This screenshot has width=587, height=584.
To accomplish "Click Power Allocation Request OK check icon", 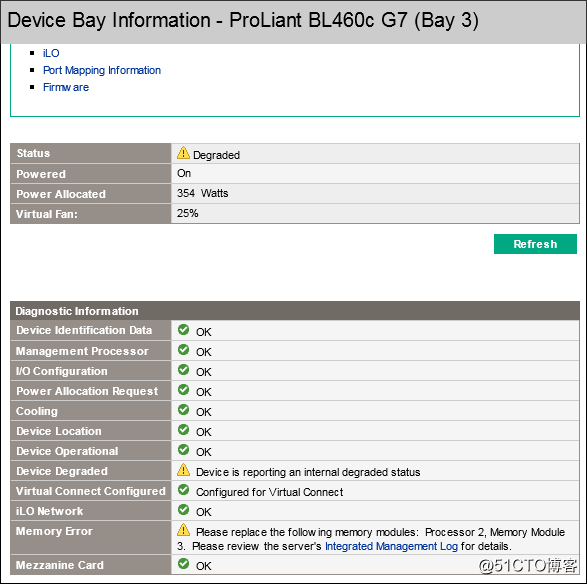I will [183, 390].
